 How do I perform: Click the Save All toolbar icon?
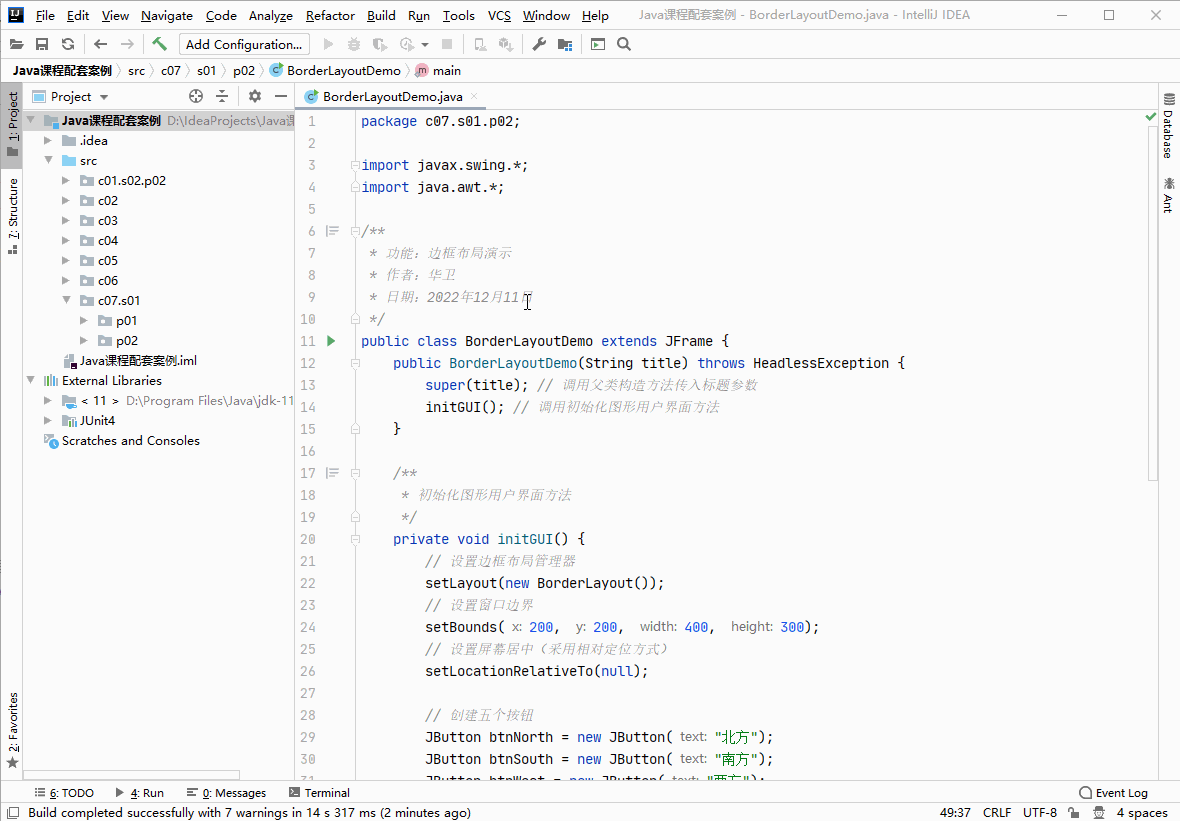[42, 44]
